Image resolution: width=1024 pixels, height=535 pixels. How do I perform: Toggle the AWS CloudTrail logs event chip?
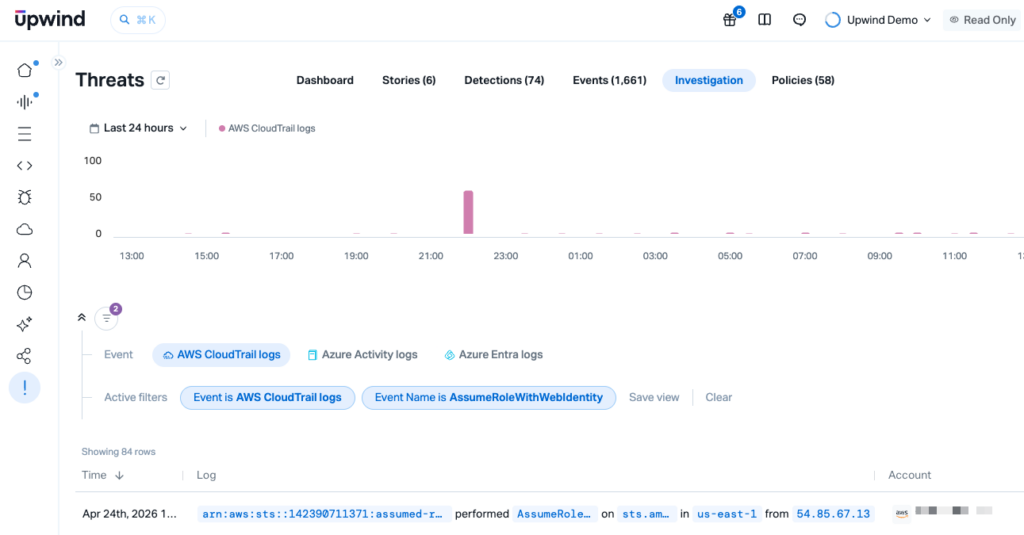221,355
